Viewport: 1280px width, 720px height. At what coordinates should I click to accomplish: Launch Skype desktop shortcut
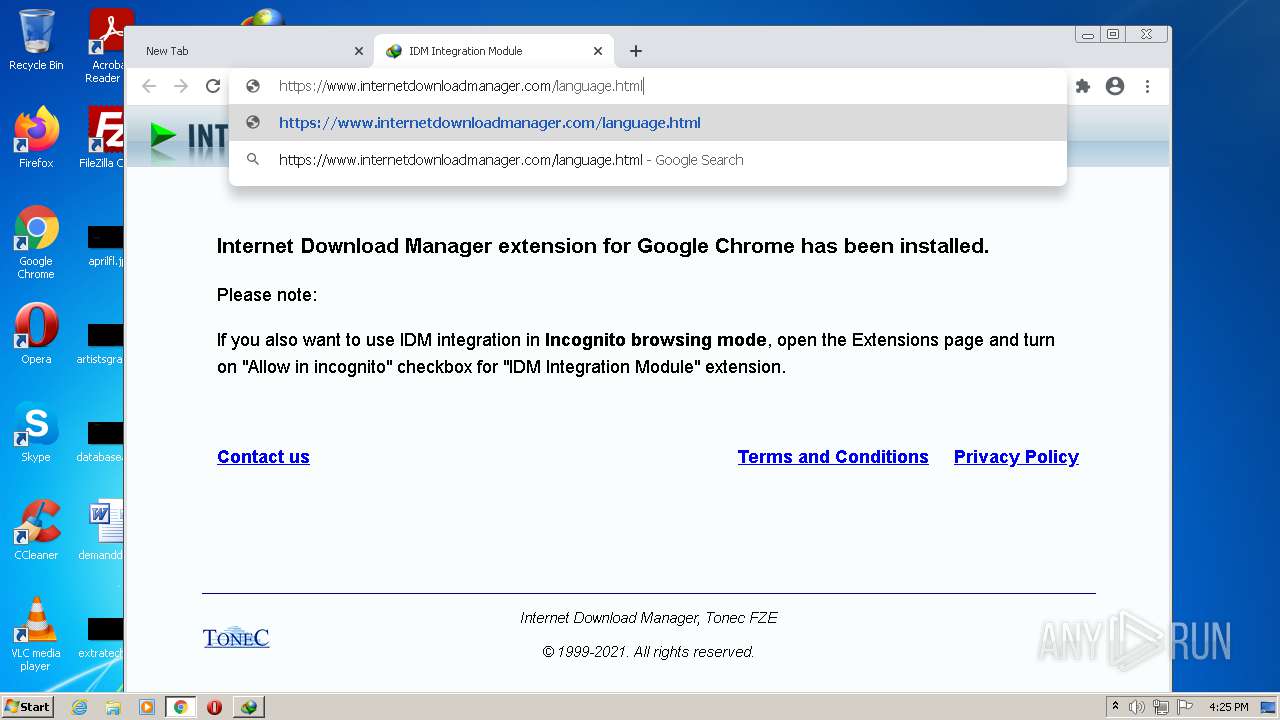coord(36,432)
